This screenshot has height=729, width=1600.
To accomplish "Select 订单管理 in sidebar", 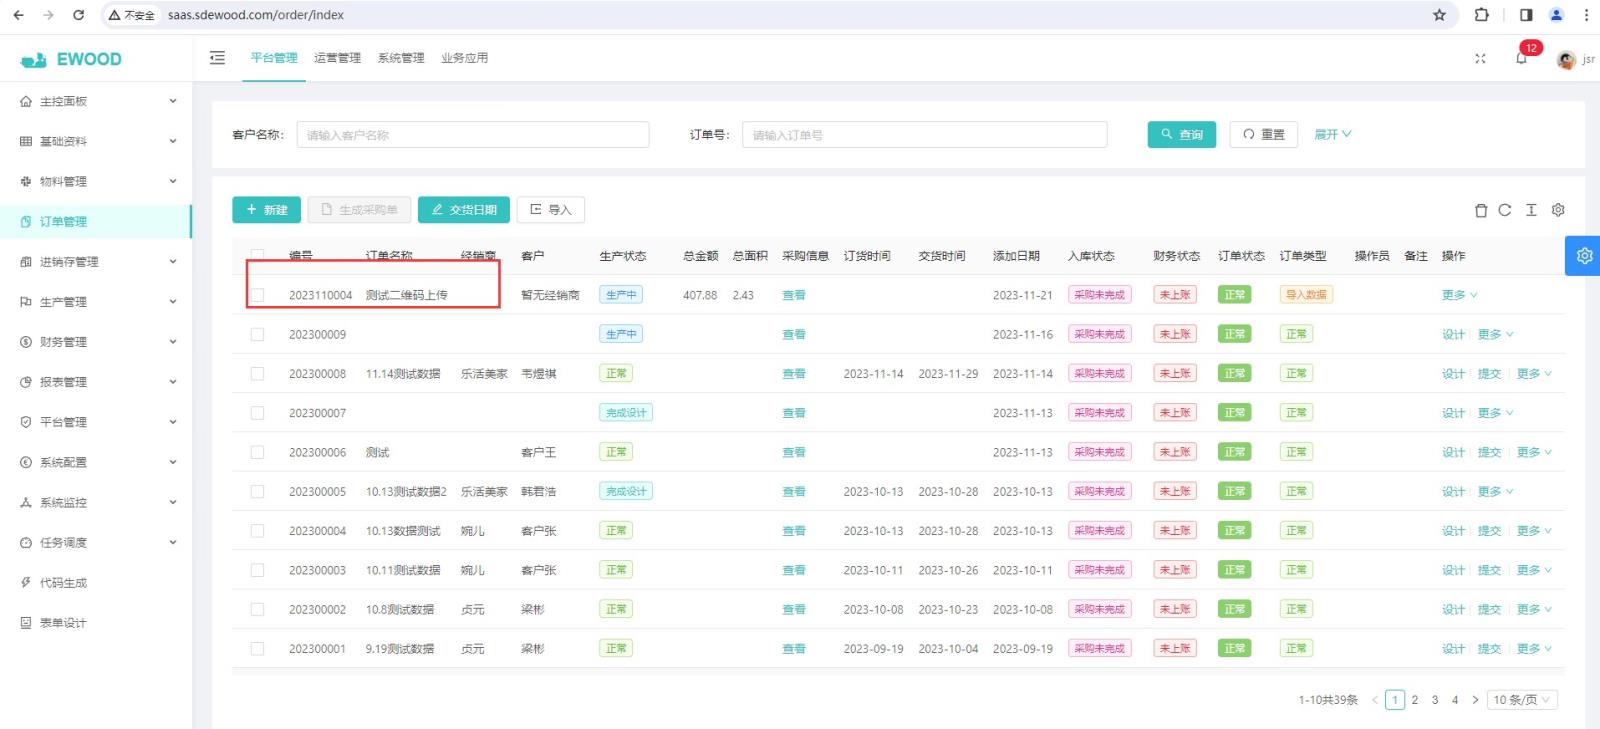I will (x=95, y=221).
